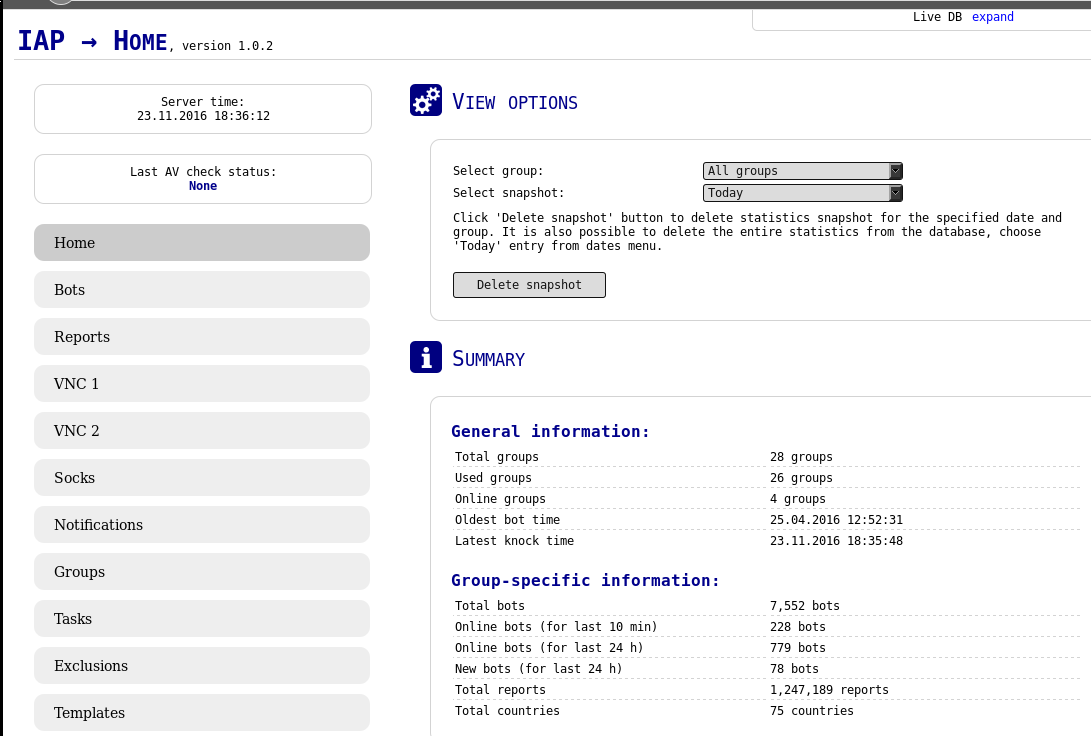Navigate to VNC 2
The image size is (1091, 736).
(x=202, y=431)
